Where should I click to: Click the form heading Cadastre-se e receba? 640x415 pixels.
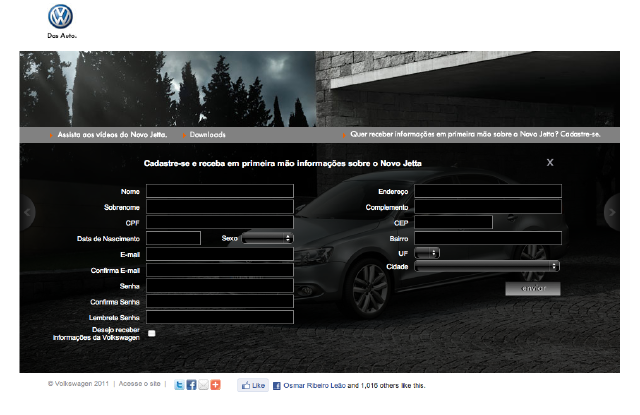pyautogui.click(x=282, y=164)
